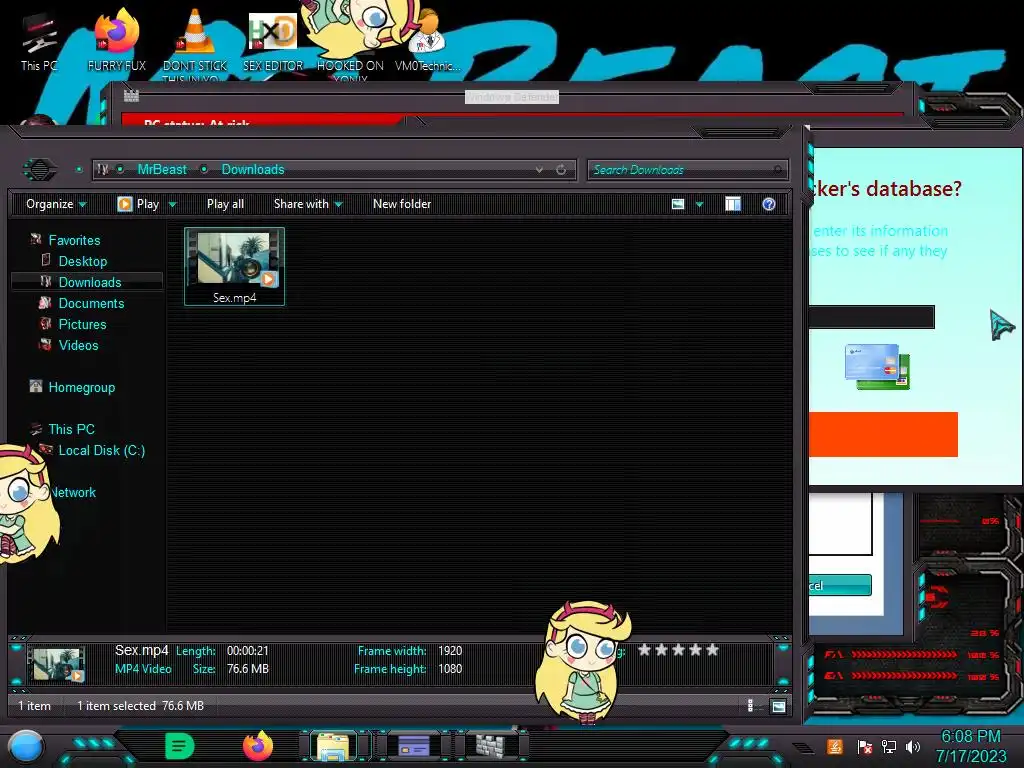Toggle the preview pane icon
The image size is (1024, 768).
(x=733, y=204)
